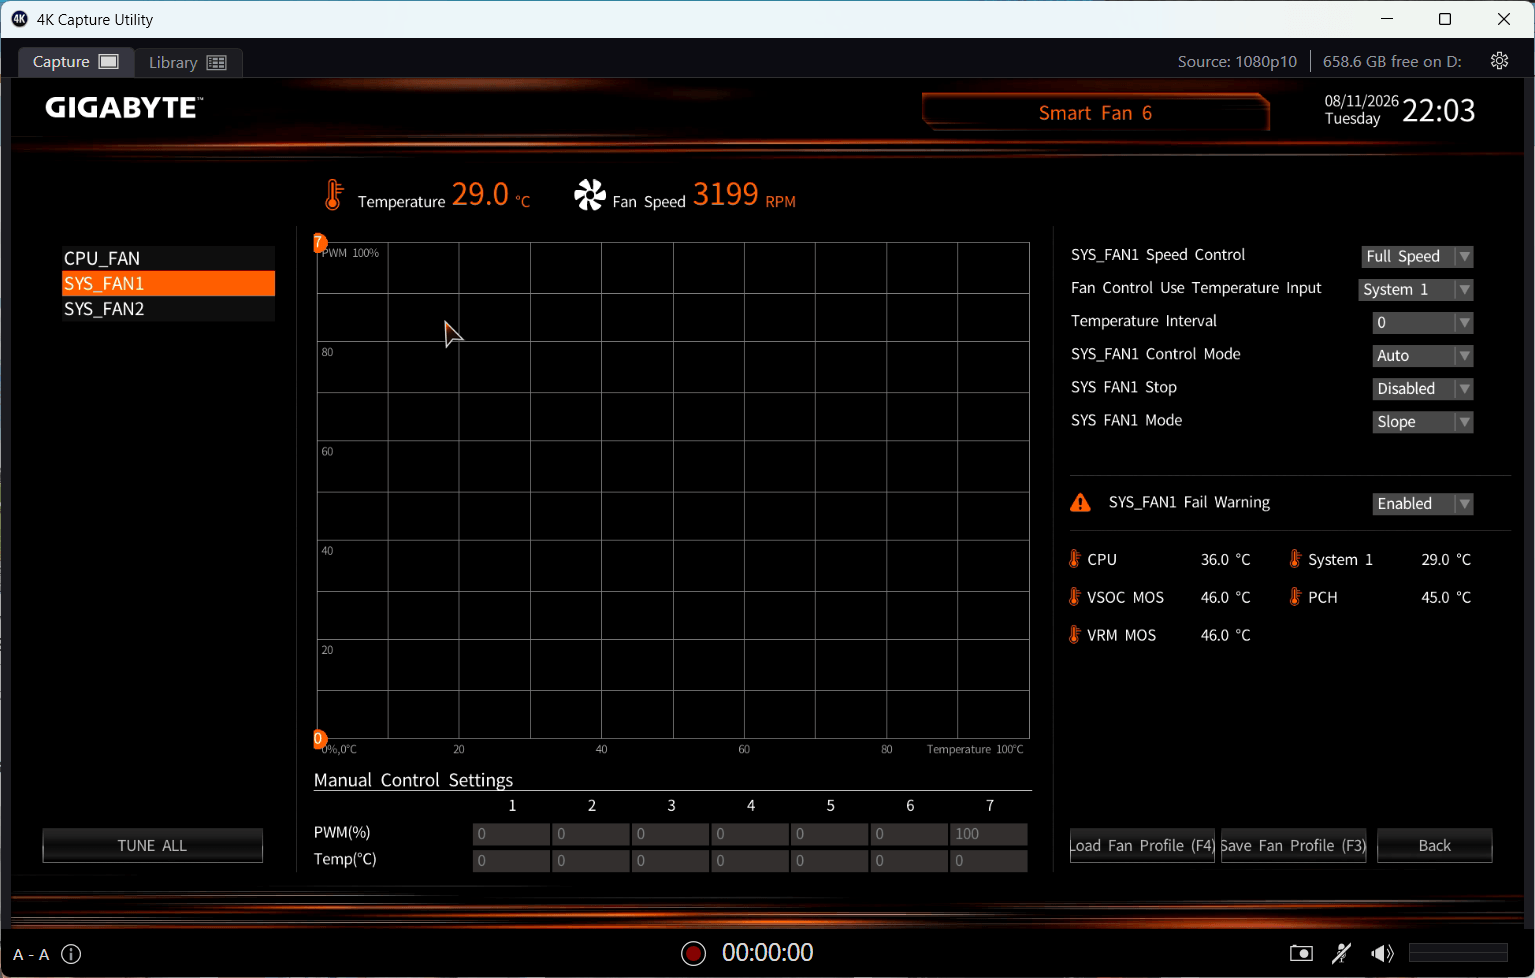The image size is (1535, 978).
Task: Click the Manual Control Settings heading
Action: point(413,780)
